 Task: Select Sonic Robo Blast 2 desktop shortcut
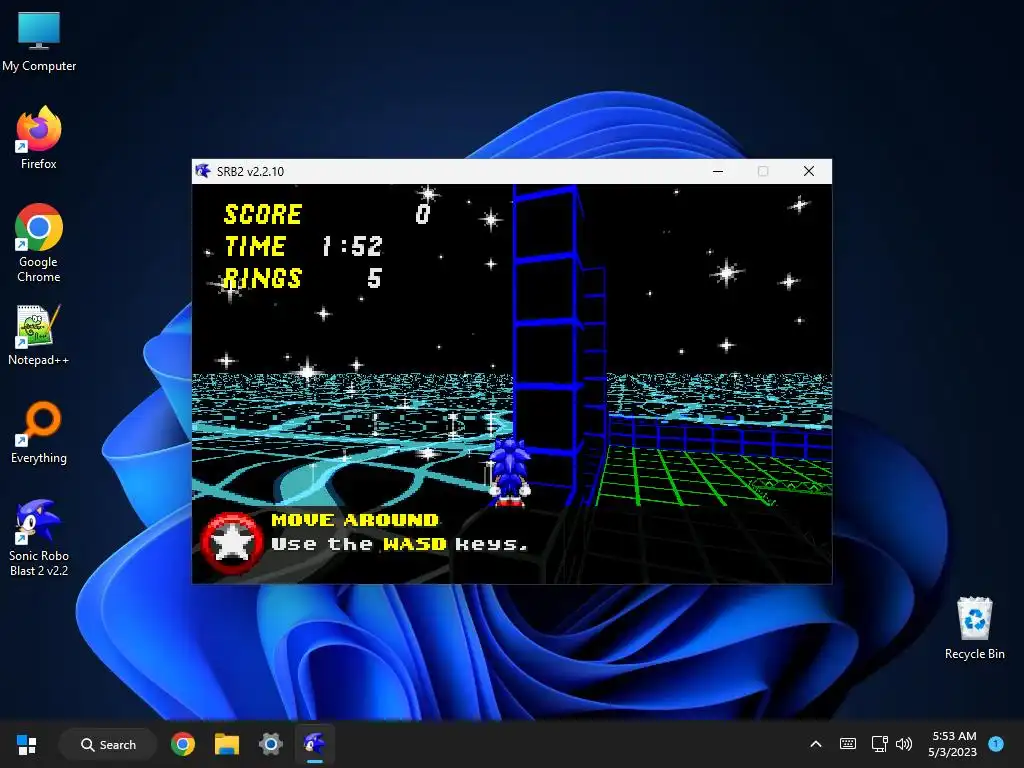[39, 537]
